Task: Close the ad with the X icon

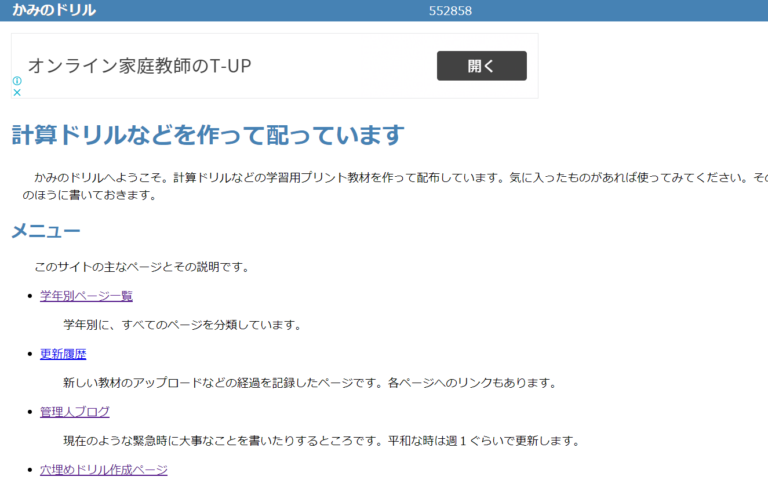Action: coord(17,92)
